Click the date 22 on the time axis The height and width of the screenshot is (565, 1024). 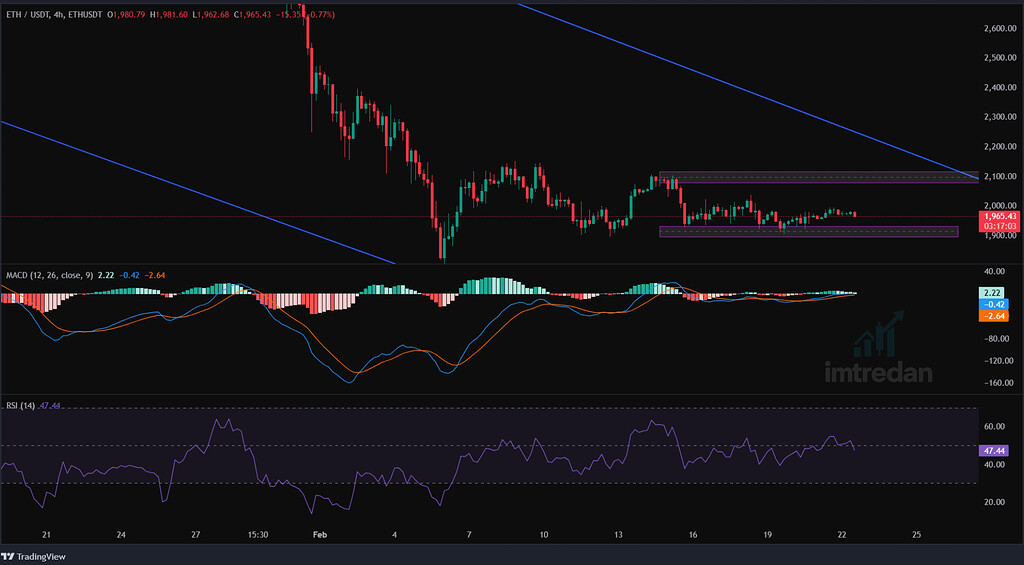[x=842, y=534]
